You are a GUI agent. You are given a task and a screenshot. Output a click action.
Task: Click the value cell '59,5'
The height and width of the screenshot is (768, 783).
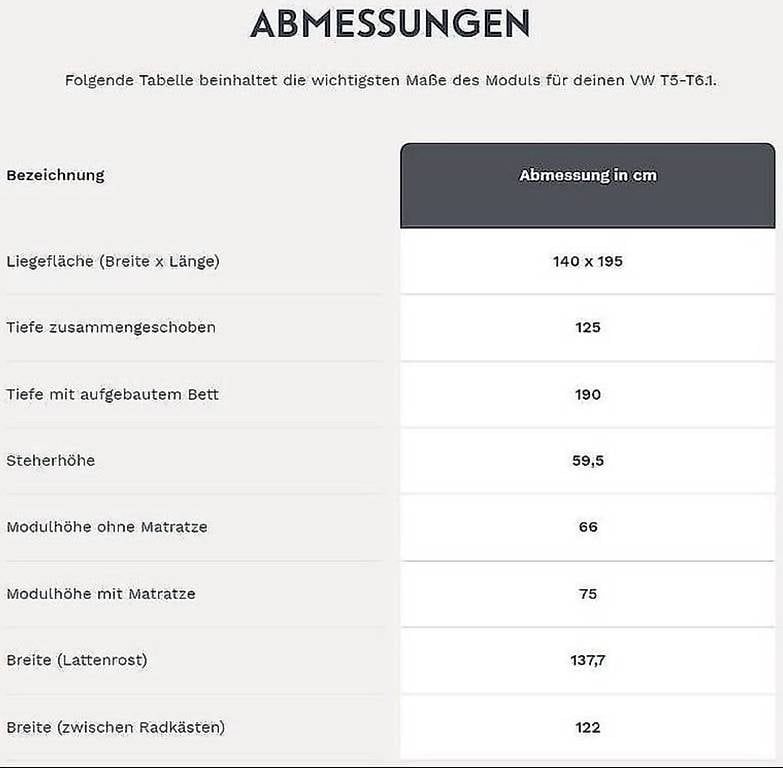coord(588,460)
